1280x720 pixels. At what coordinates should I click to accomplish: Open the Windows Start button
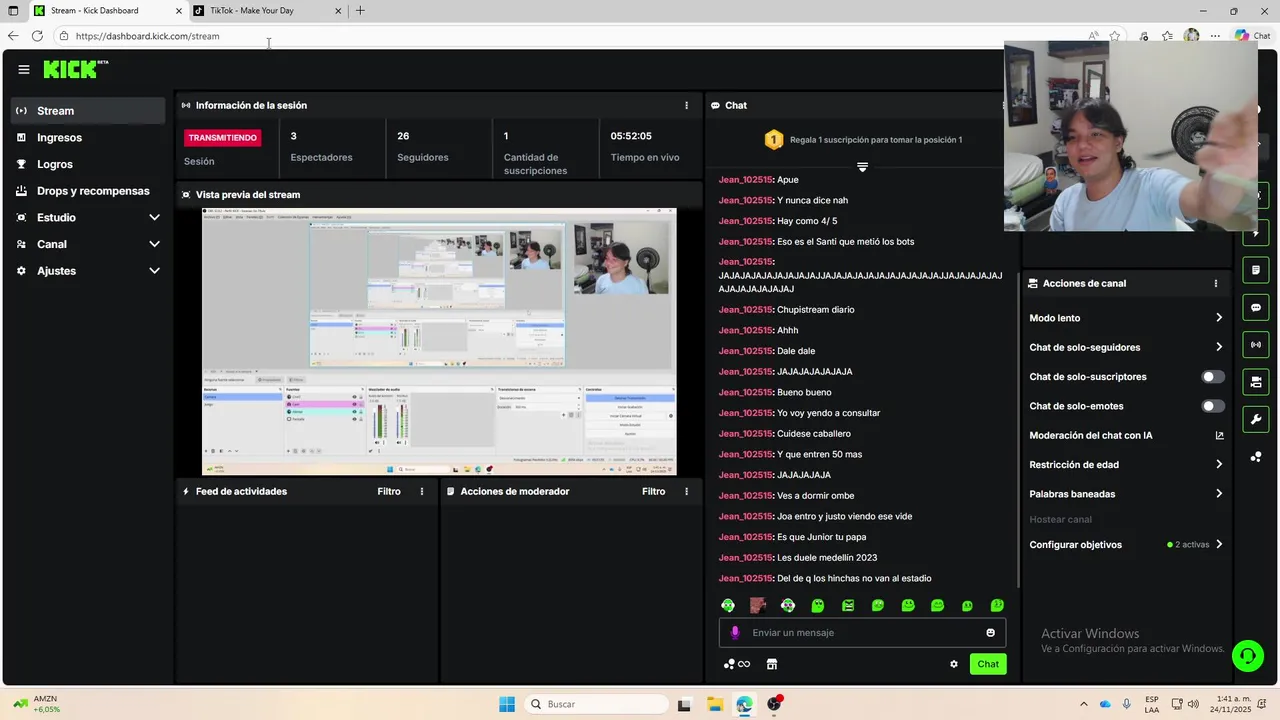507,704
